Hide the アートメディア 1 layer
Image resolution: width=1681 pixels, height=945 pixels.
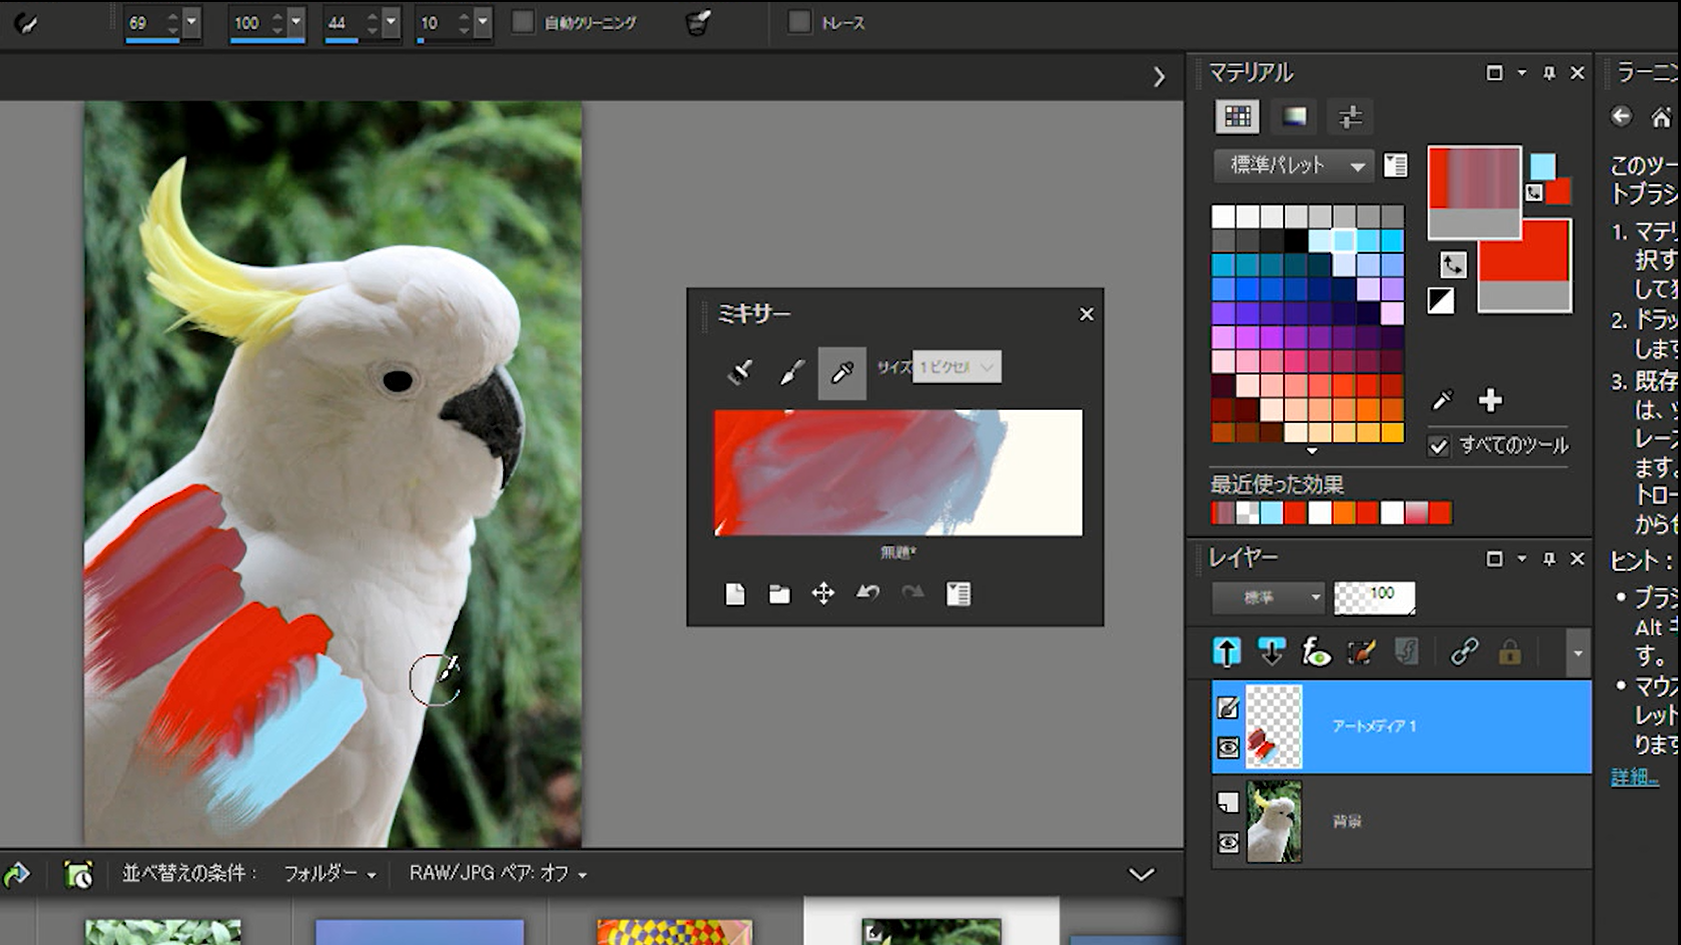[1228, 748]
